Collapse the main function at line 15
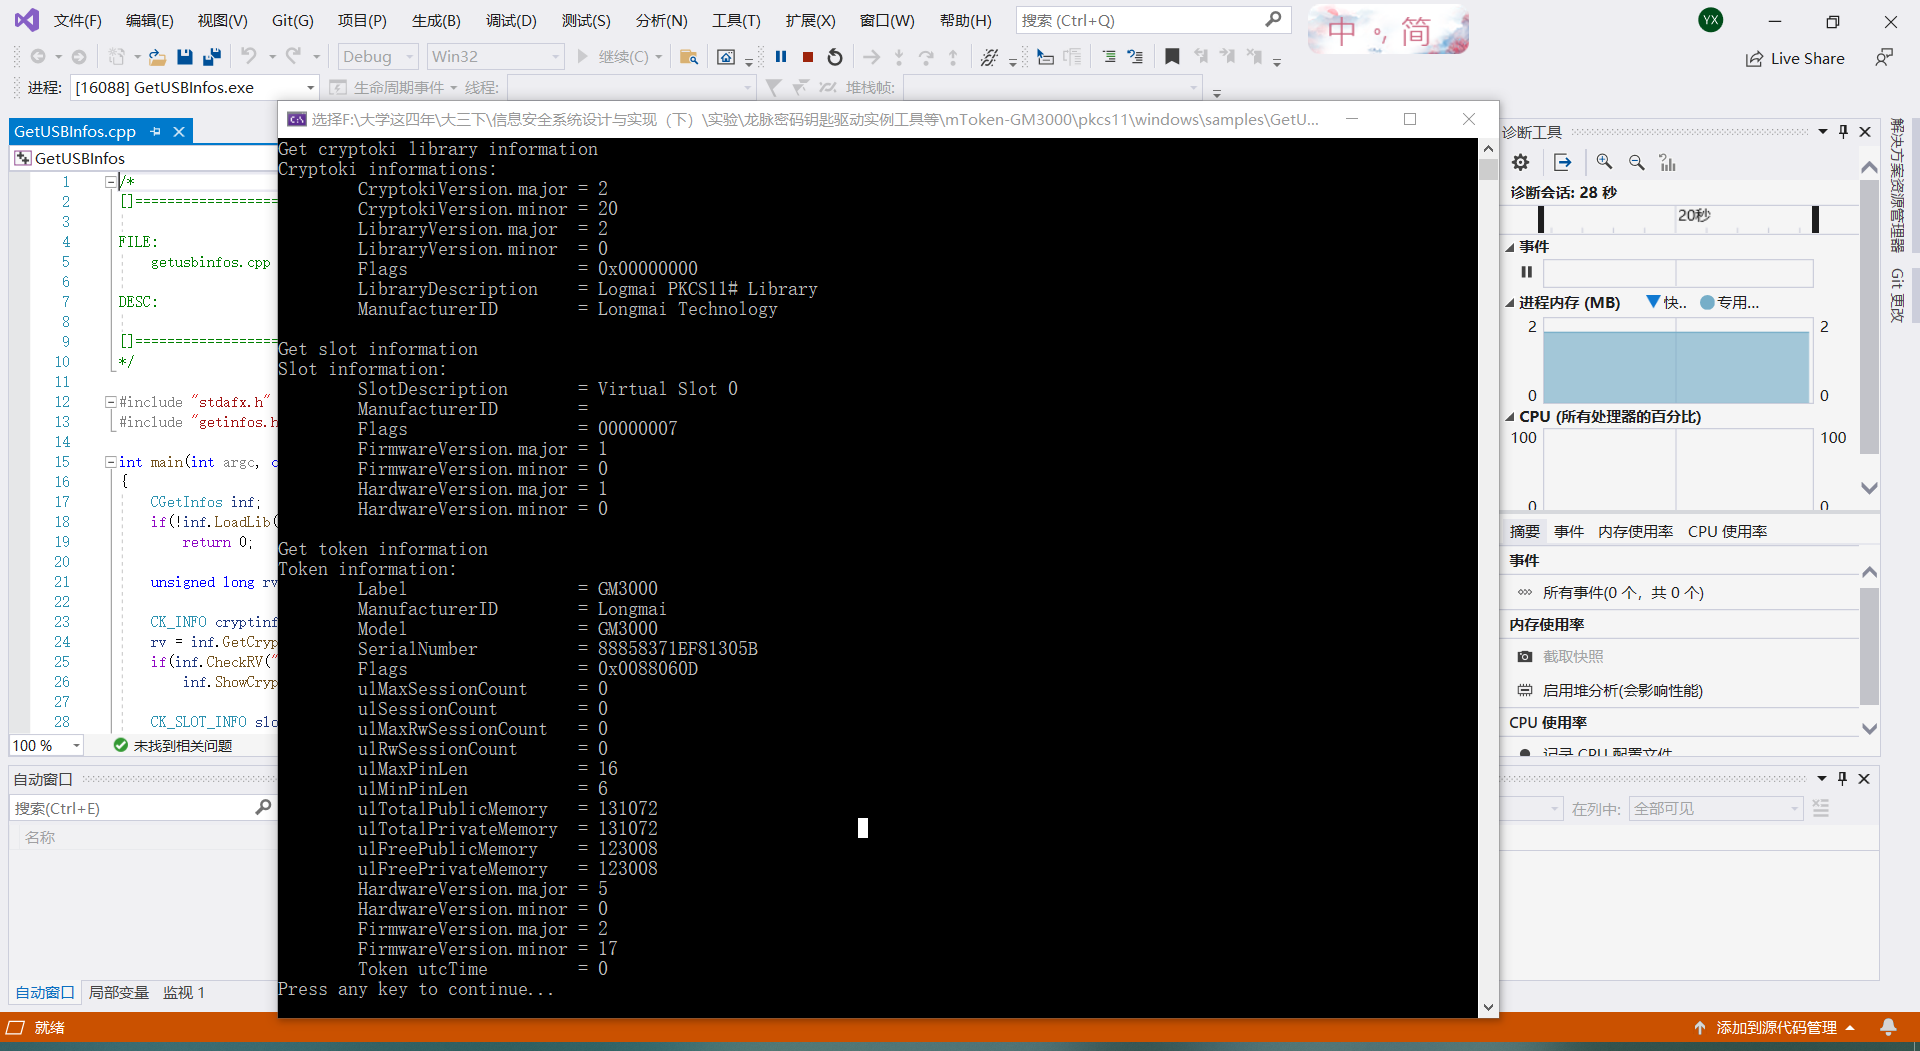 (110, 461)
